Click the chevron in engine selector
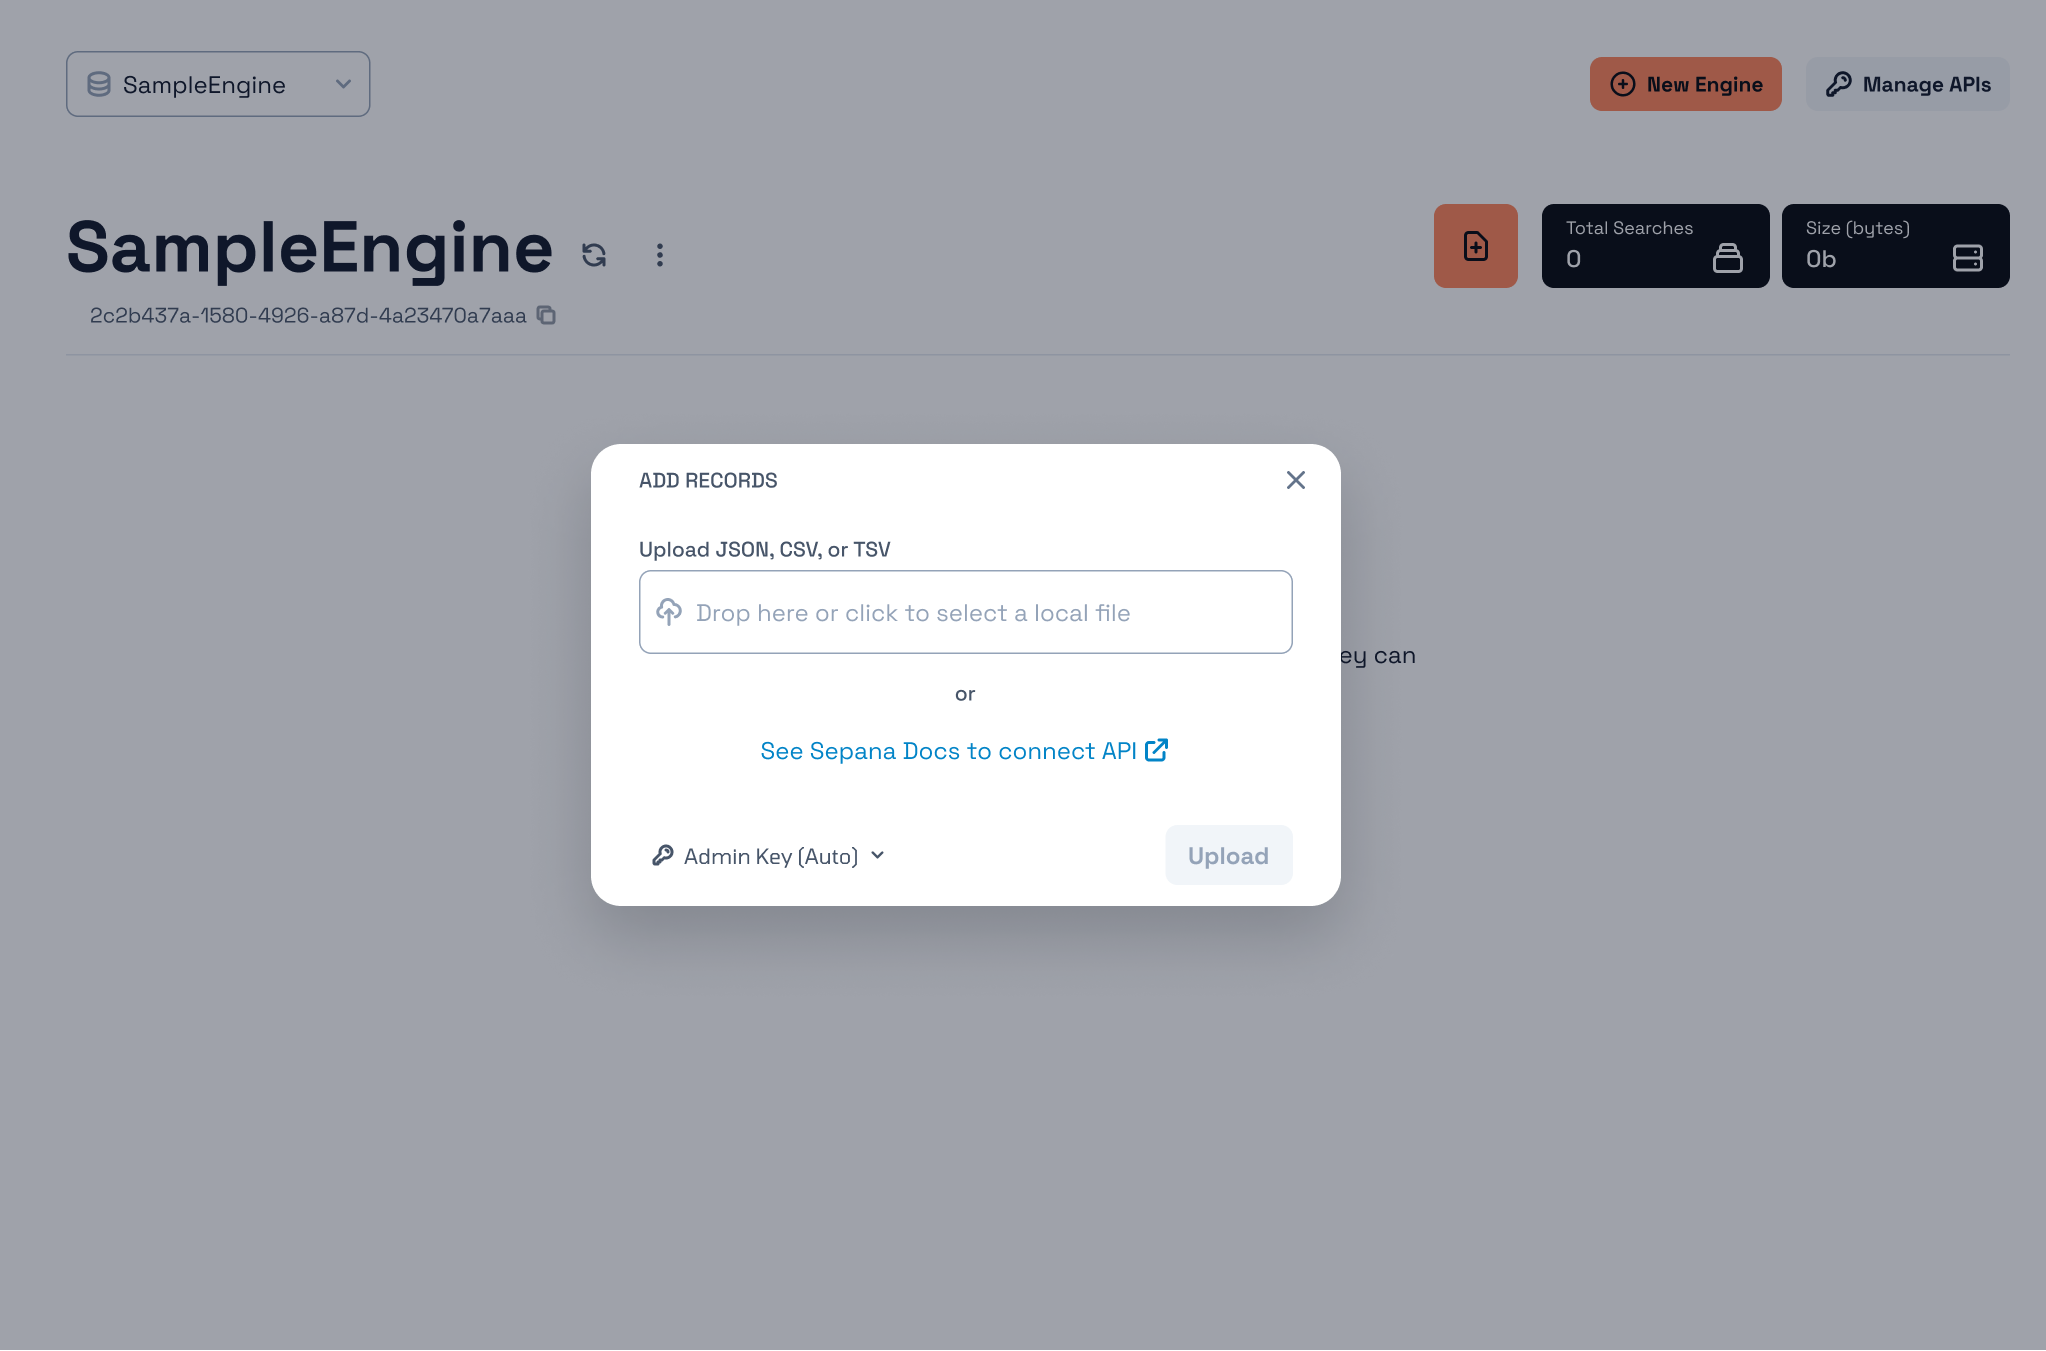 343,84
